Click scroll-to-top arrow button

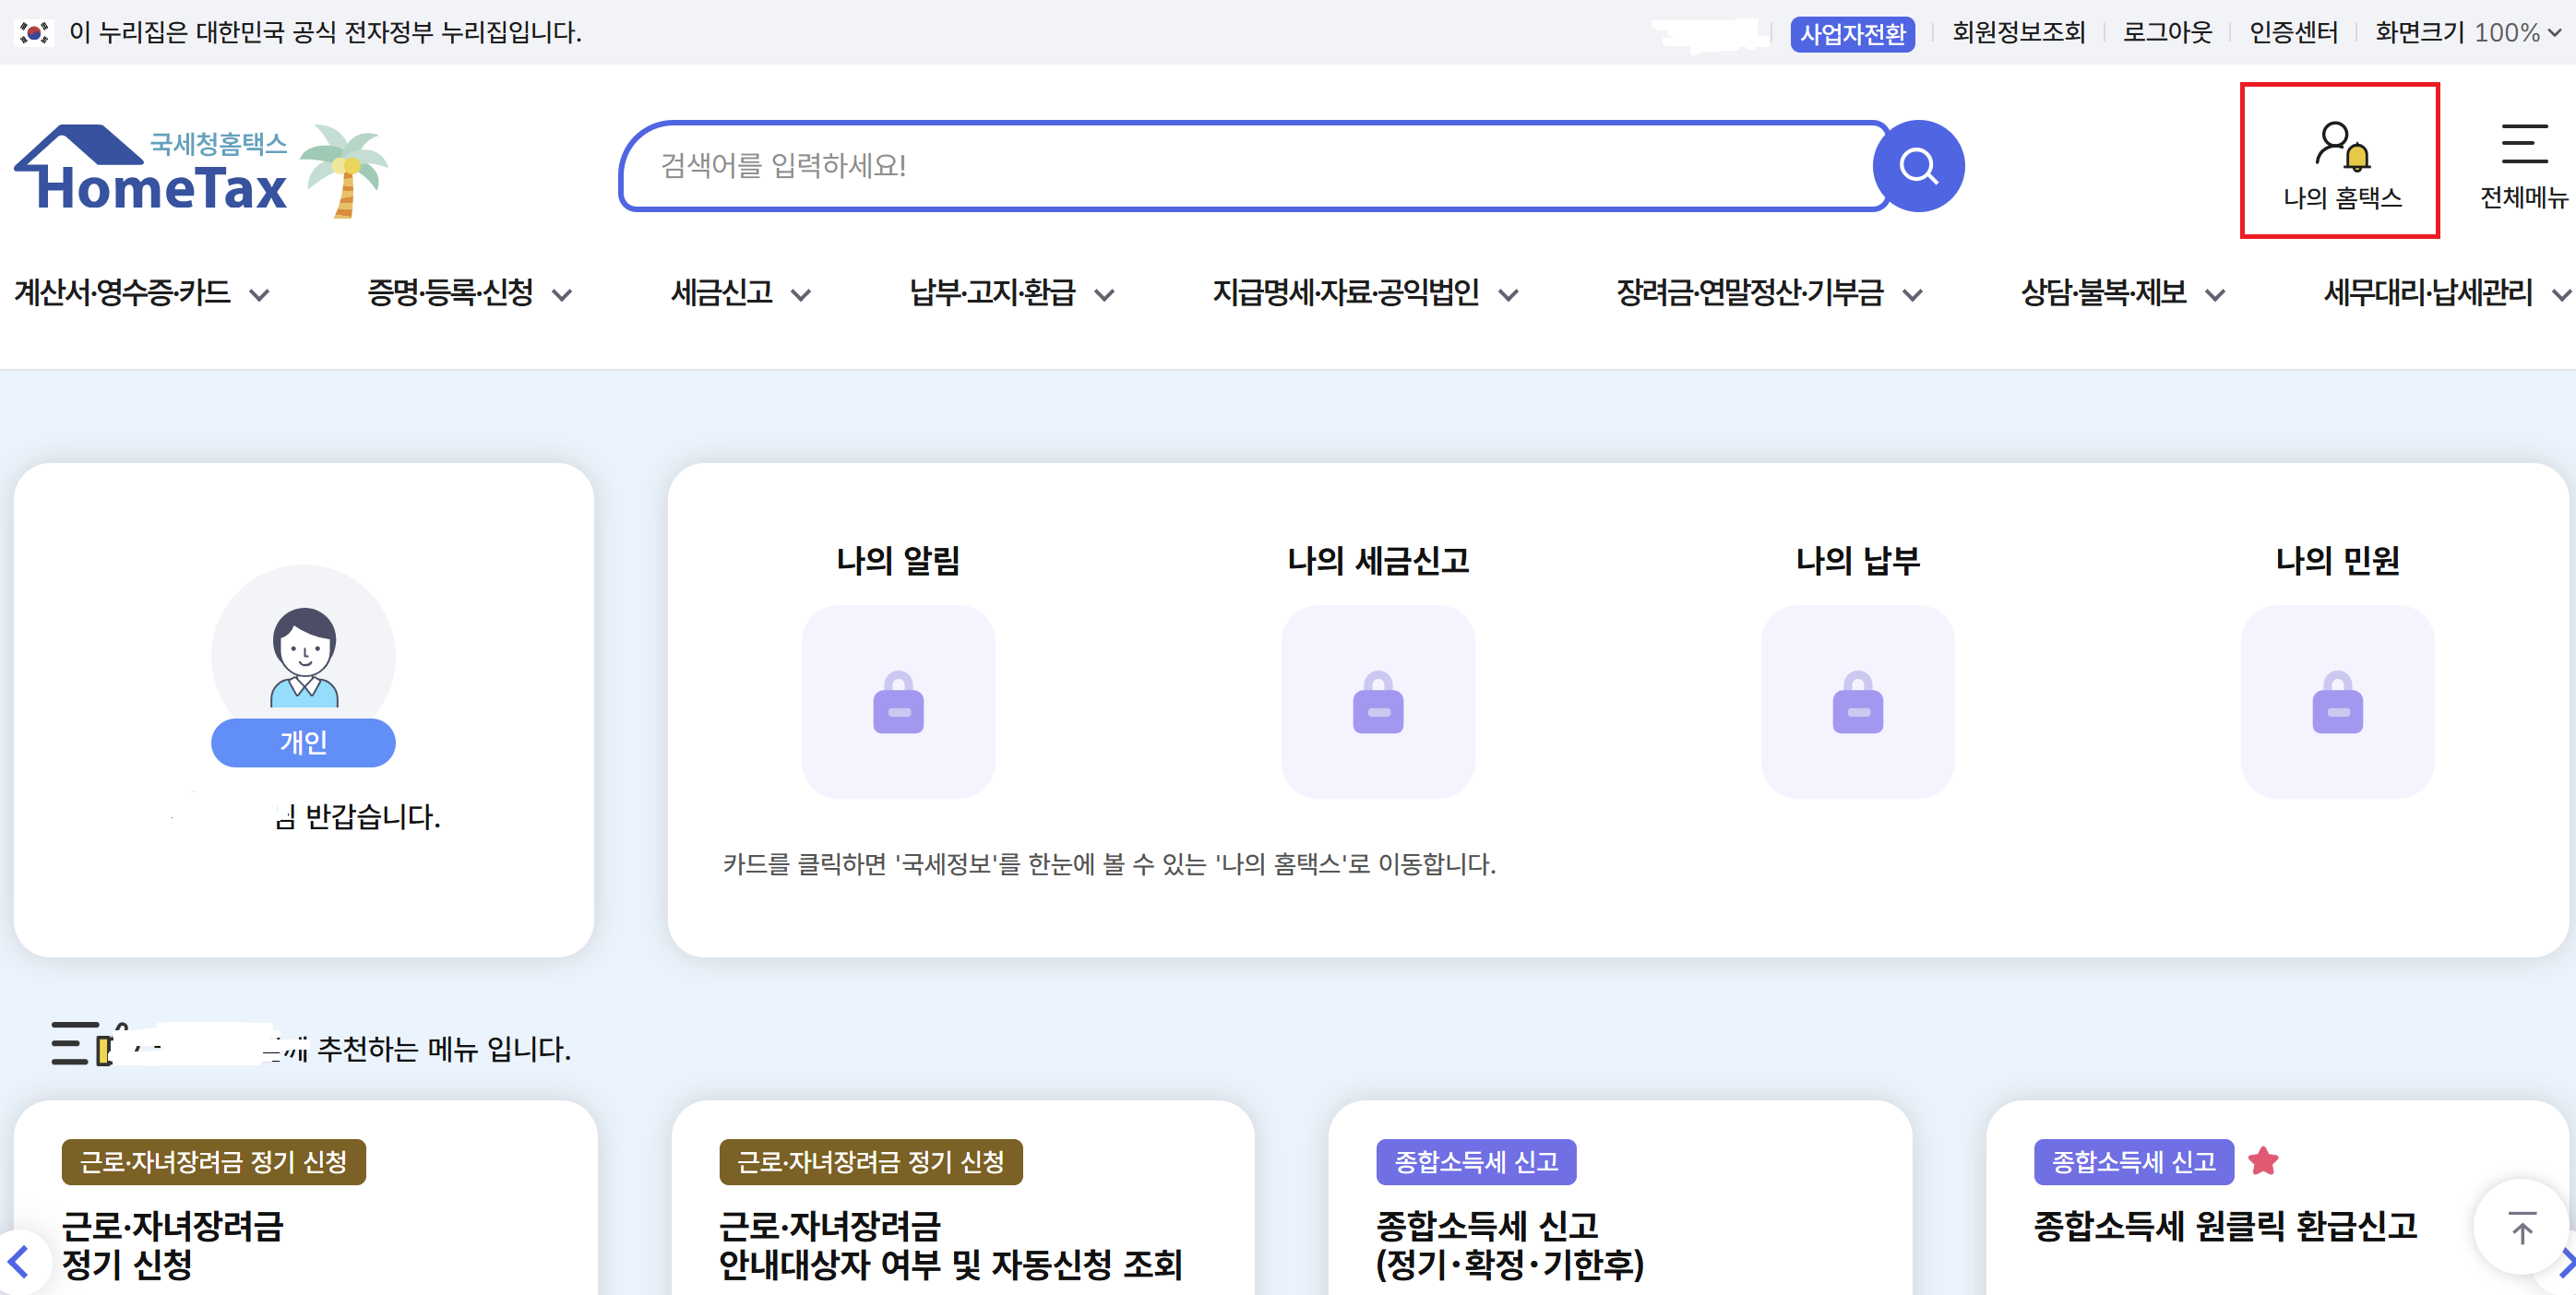click(2521, 1227)
